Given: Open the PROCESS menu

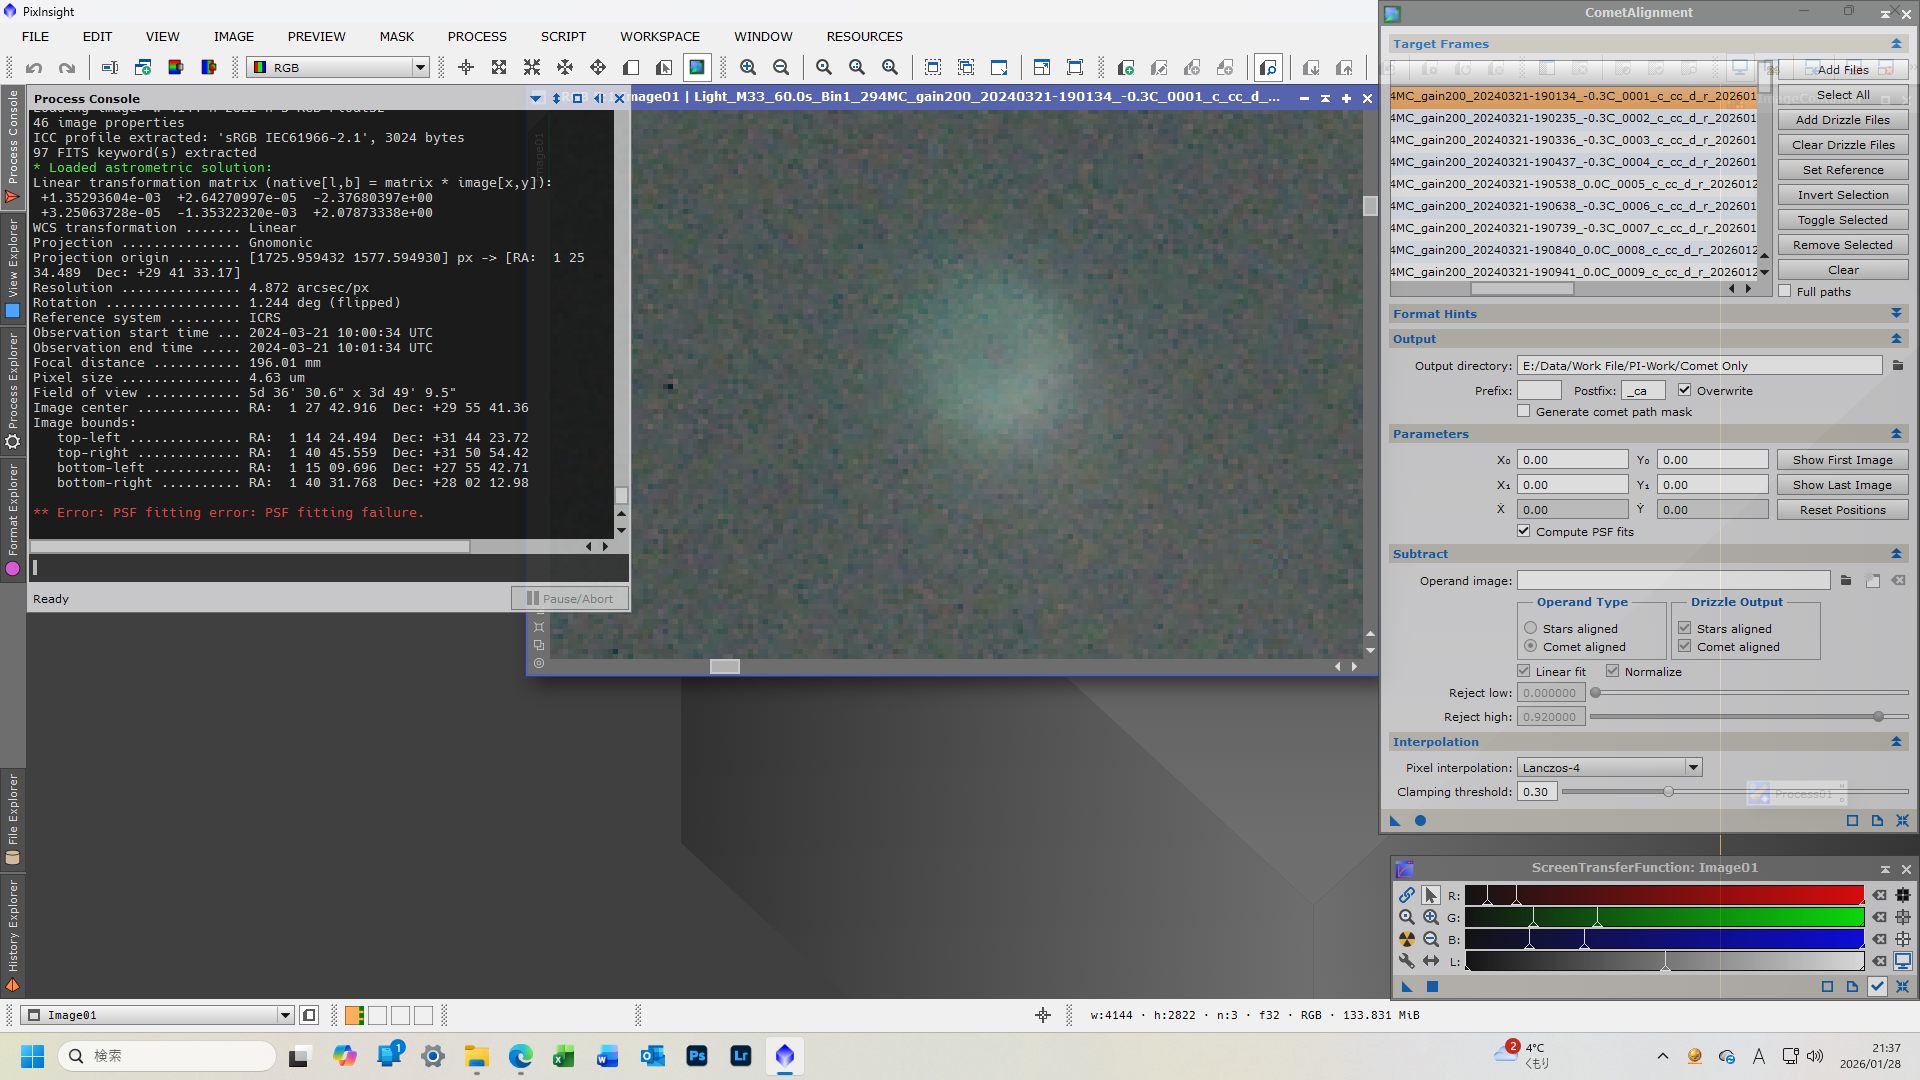Looking at the screenshot, I should tap(477, 36).
